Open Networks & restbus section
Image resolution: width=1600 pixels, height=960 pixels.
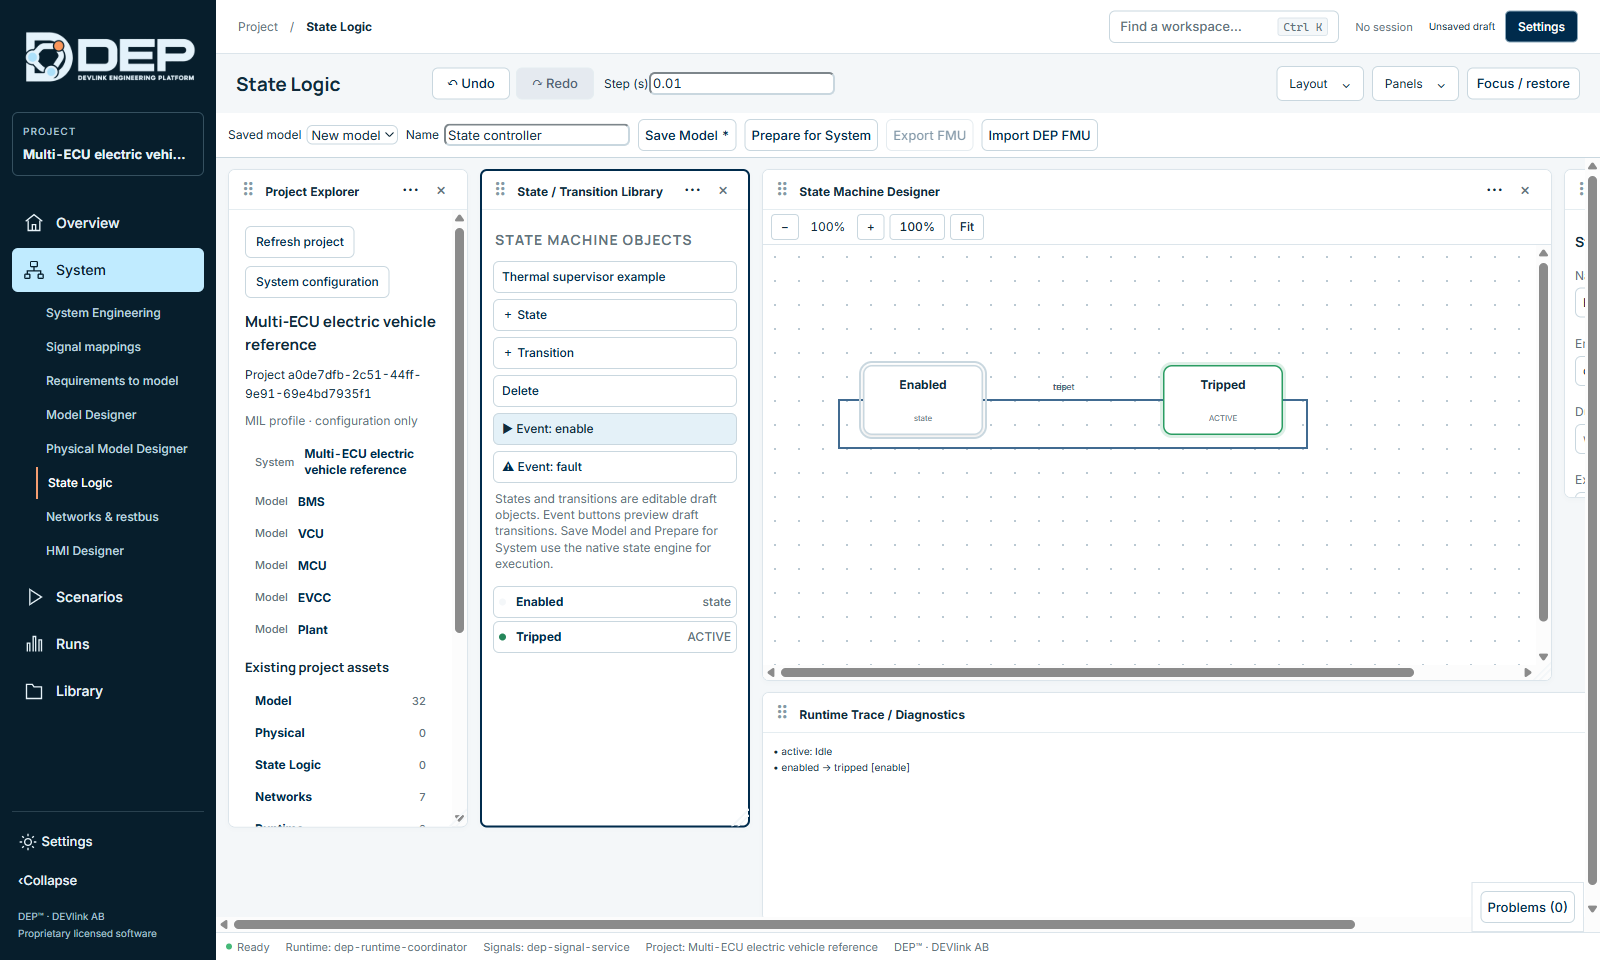[102, 517]
